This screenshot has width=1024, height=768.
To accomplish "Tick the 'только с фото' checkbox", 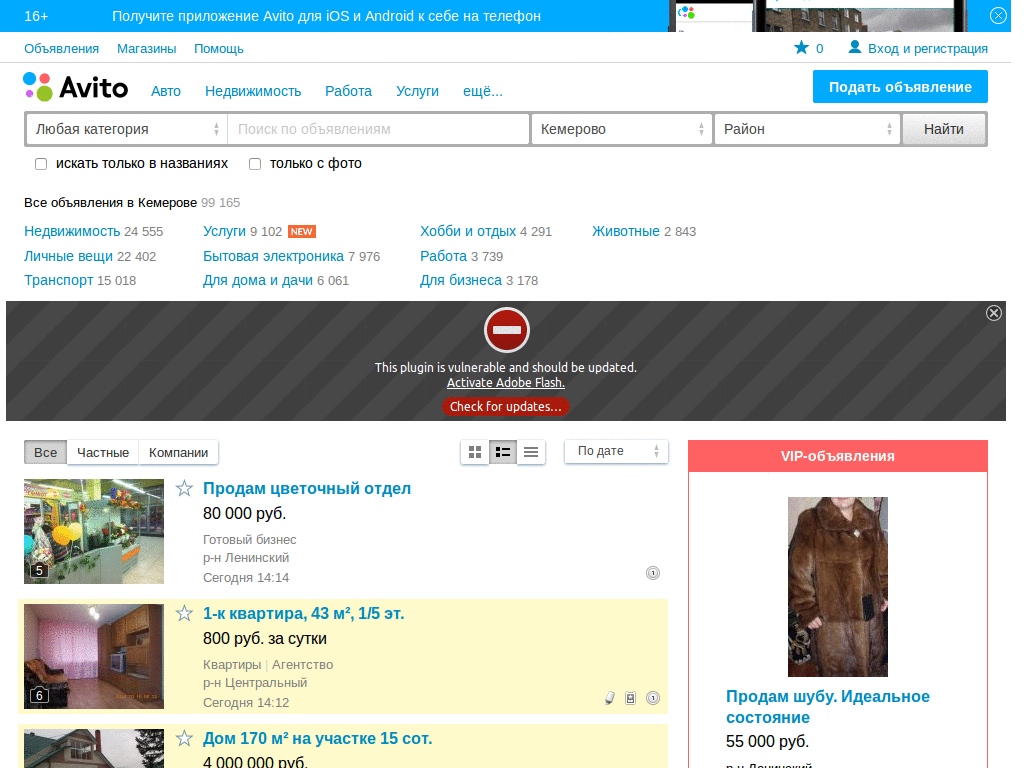I will click(x=255, y=164).
